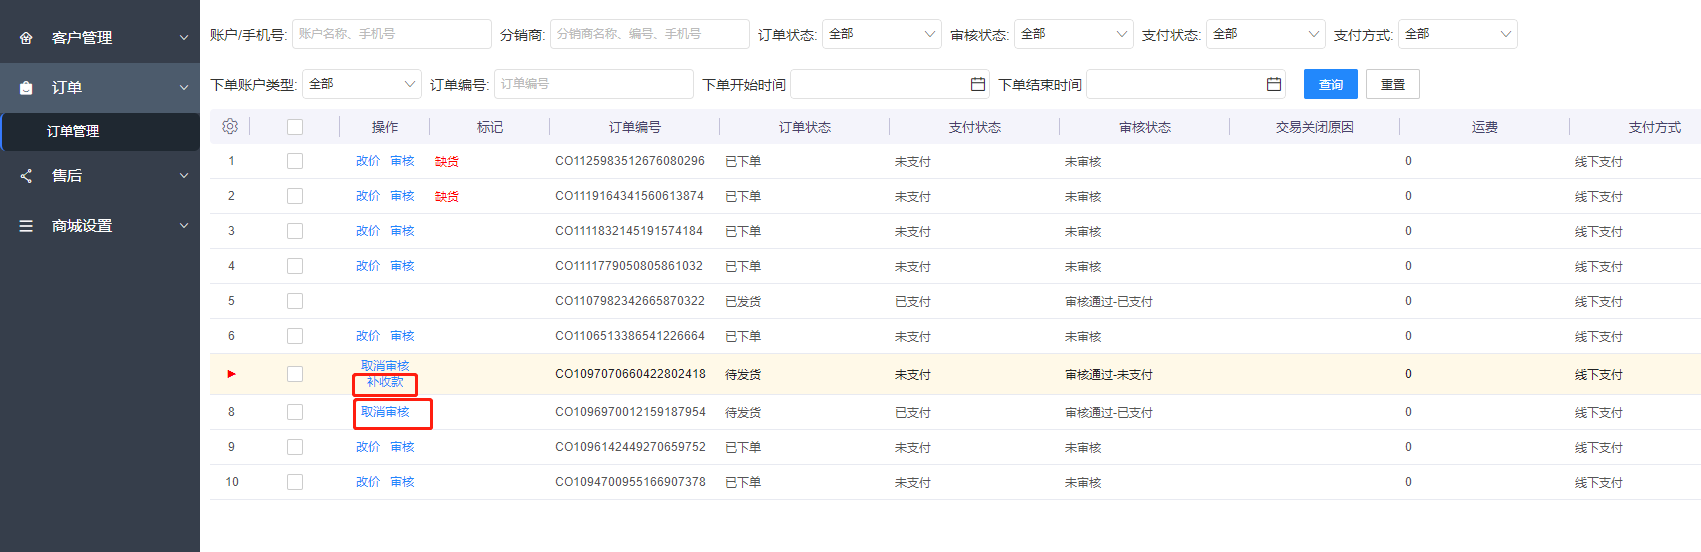
Task: Open 订单管理 submenu item in sidebar
Action: point(73,131)
